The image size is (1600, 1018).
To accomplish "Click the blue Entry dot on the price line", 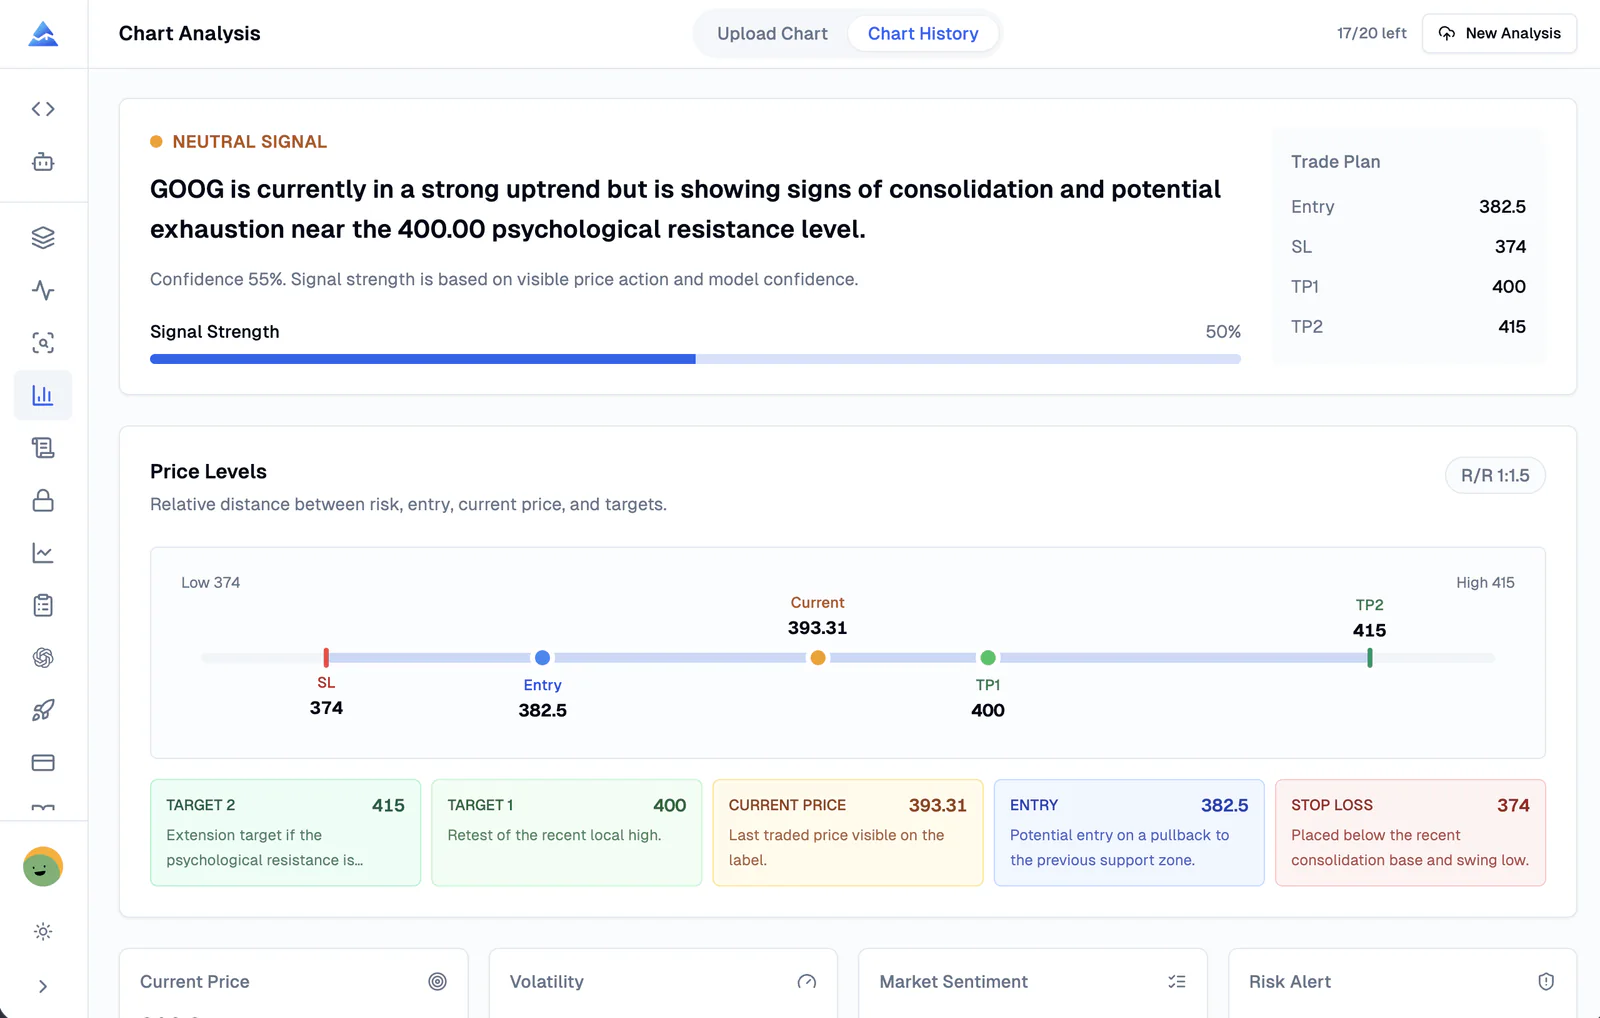I will (542, 657).
